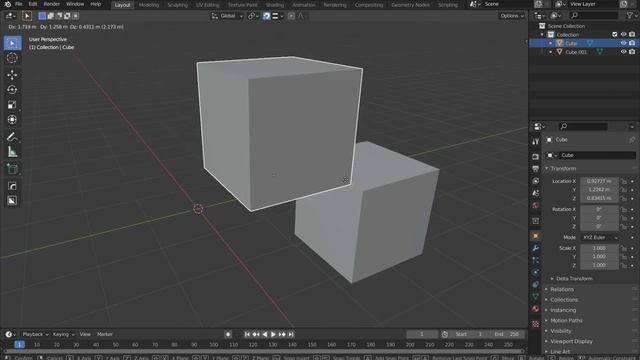Select the Cursor tool in toolbar

pyautogui.click(x=12, y=58)
